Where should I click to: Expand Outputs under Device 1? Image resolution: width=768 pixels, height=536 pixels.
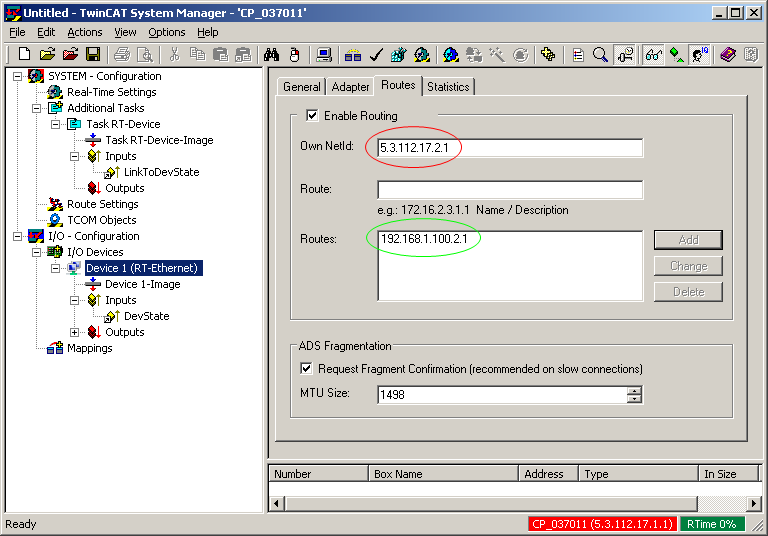click(74, 332)
